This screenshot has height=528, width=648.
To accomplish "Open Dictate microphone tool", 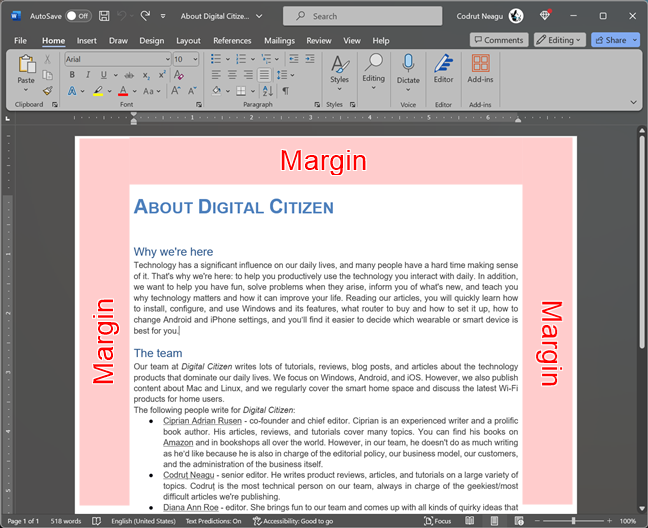I will coord(408,69).
